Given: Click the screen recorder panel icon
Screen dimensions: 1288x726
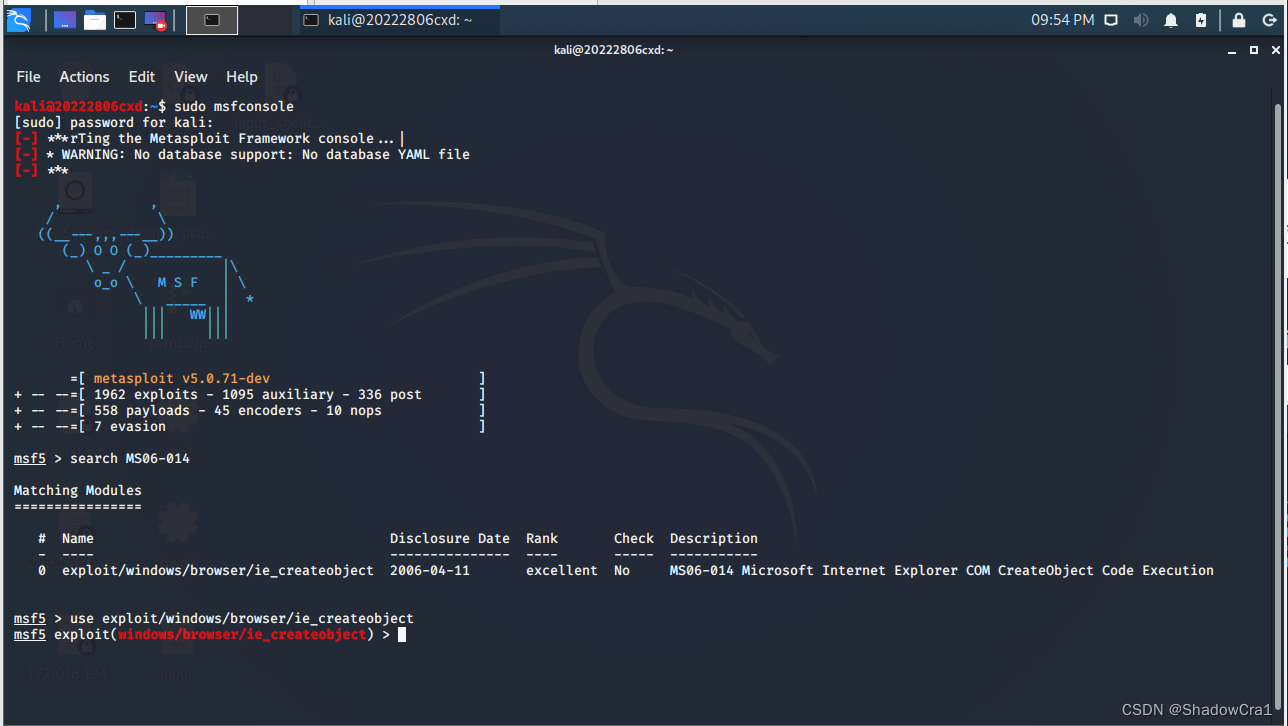Looking at the screenshot, I should tap(155, 19).
